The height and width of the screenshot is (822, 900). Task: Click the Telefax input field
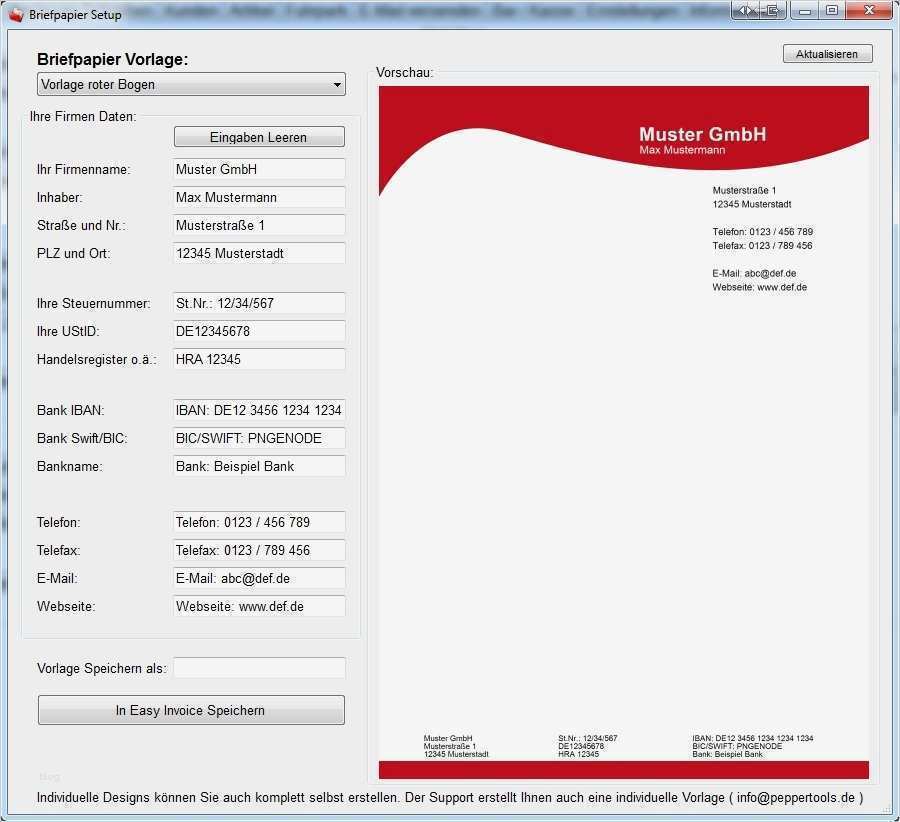point(258,550)
